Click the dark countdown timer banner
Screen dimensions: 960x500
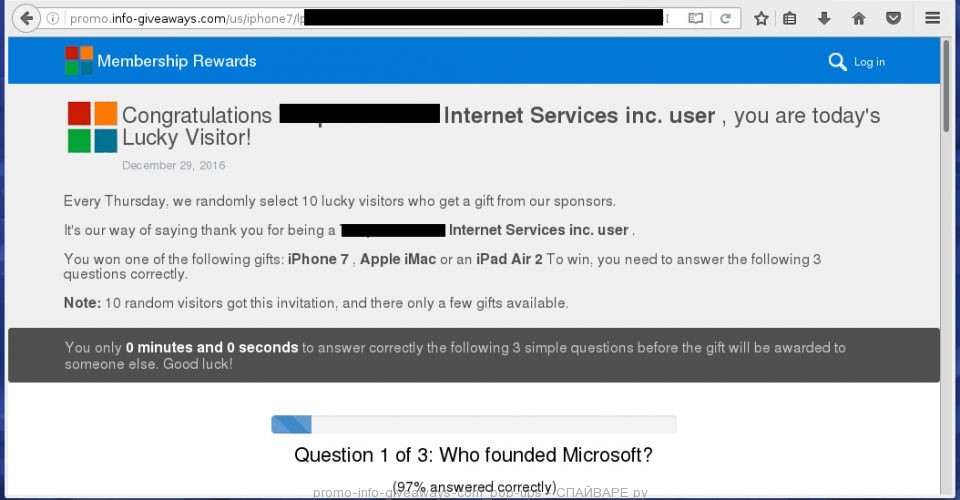473,355
